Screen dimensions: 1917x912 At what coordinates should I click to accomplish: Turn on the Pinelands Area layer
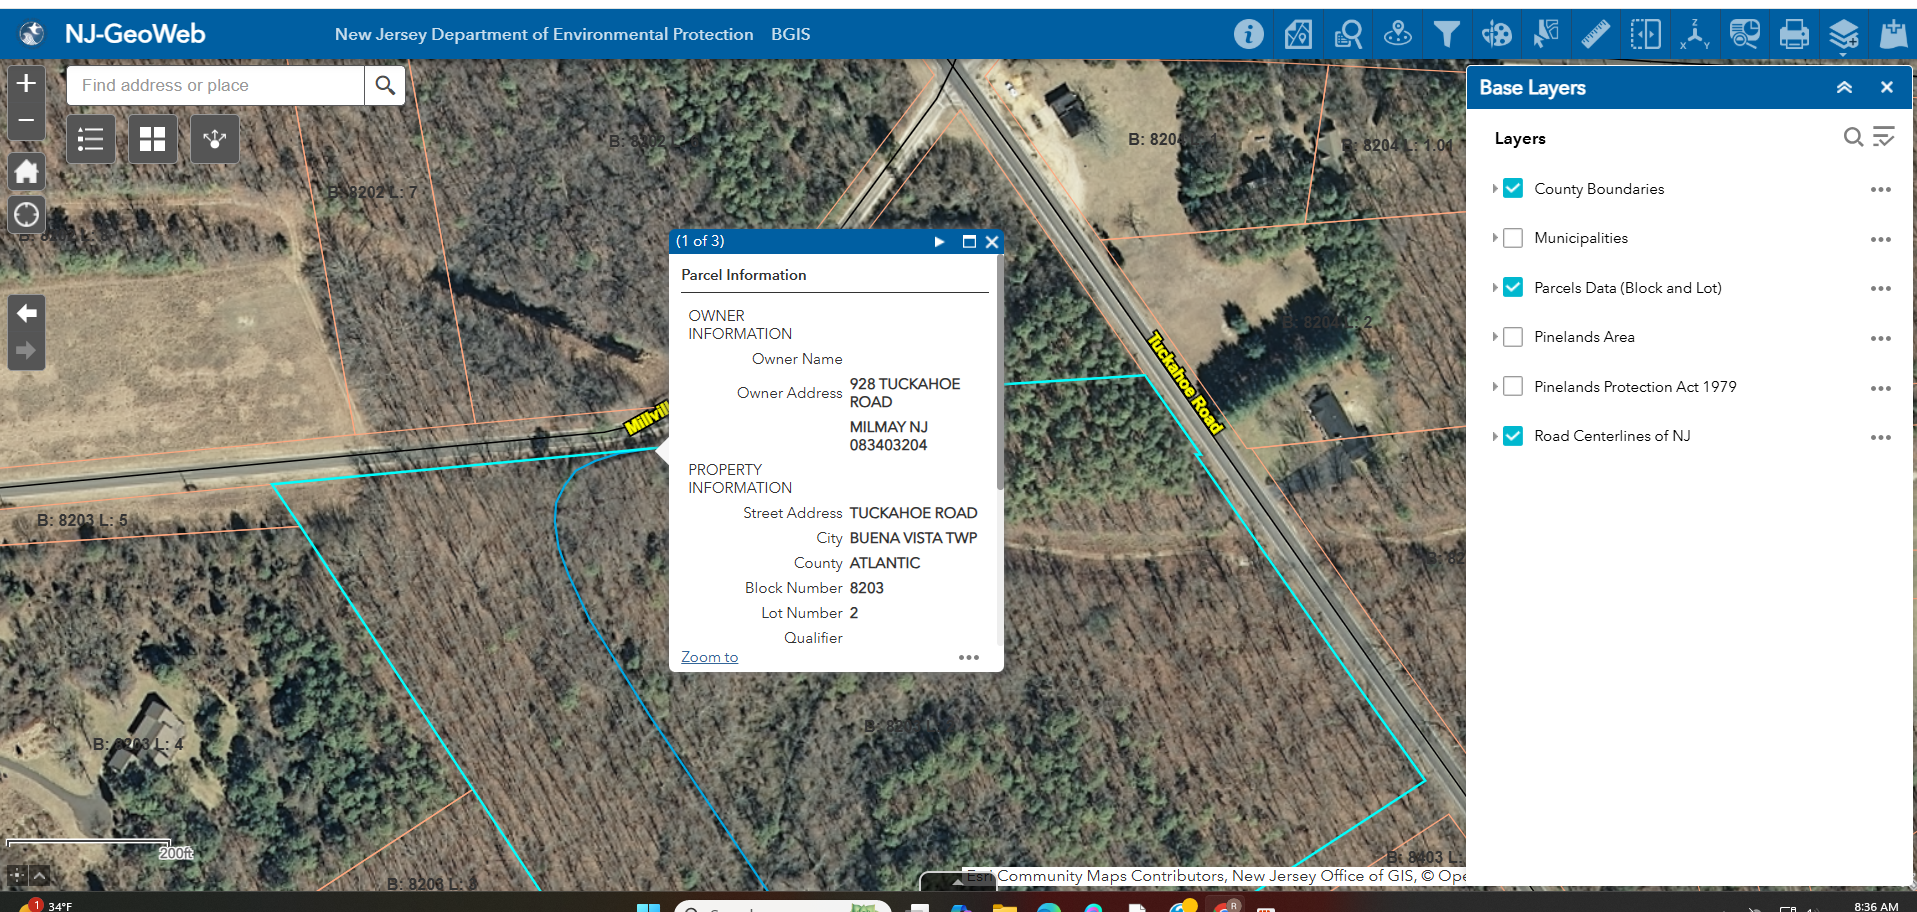(x=1513, y=337)
